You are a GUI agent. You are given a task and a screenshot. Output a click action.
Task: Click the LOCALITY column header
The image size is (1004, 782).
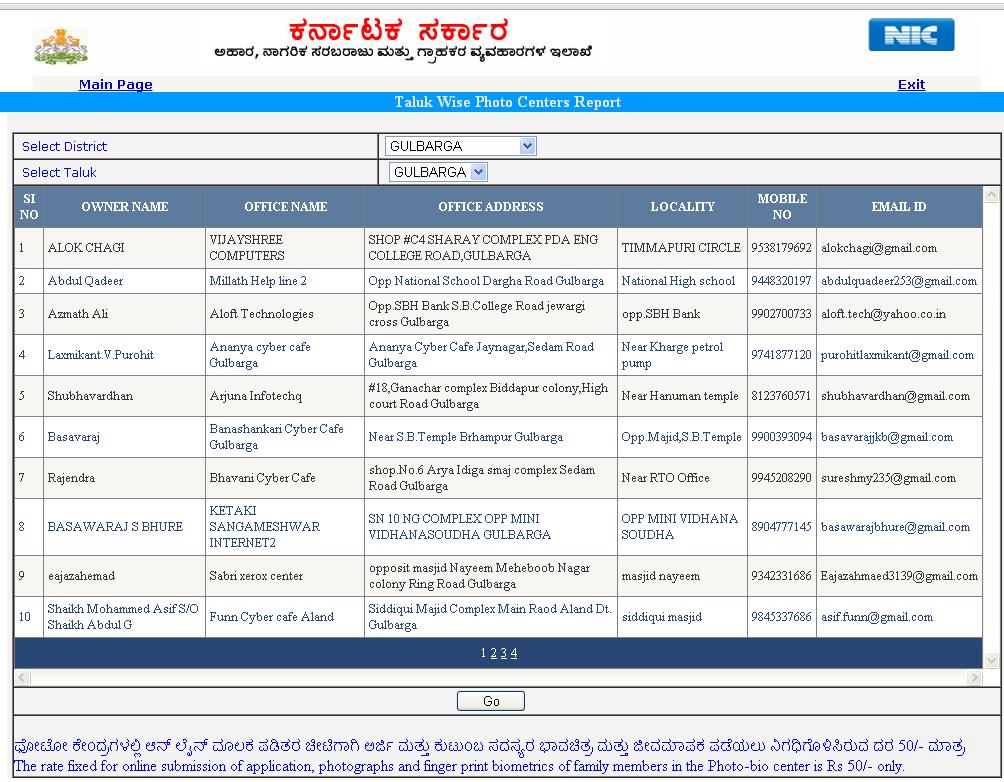[683, 207]
